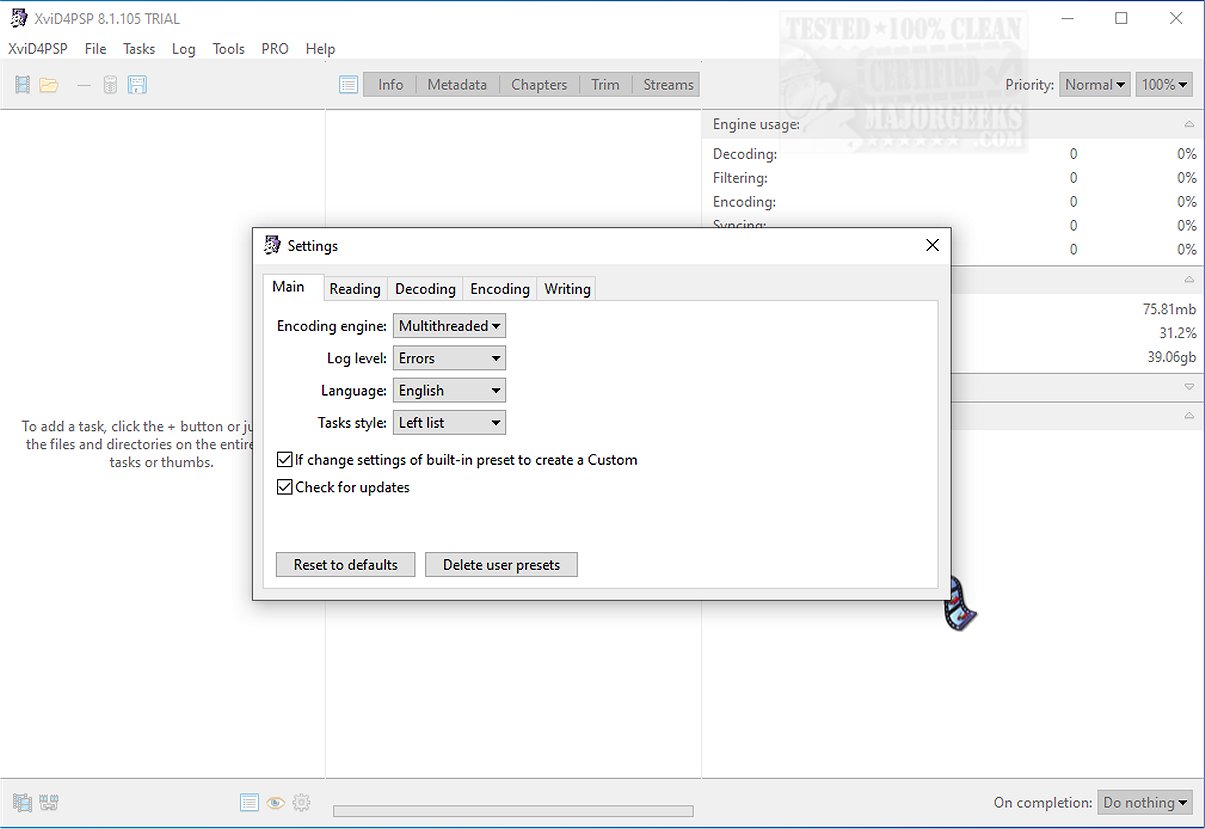Viewport: 1205px width, 829px height.
Task: Click the add video task film icon
Action: (22, 85)
